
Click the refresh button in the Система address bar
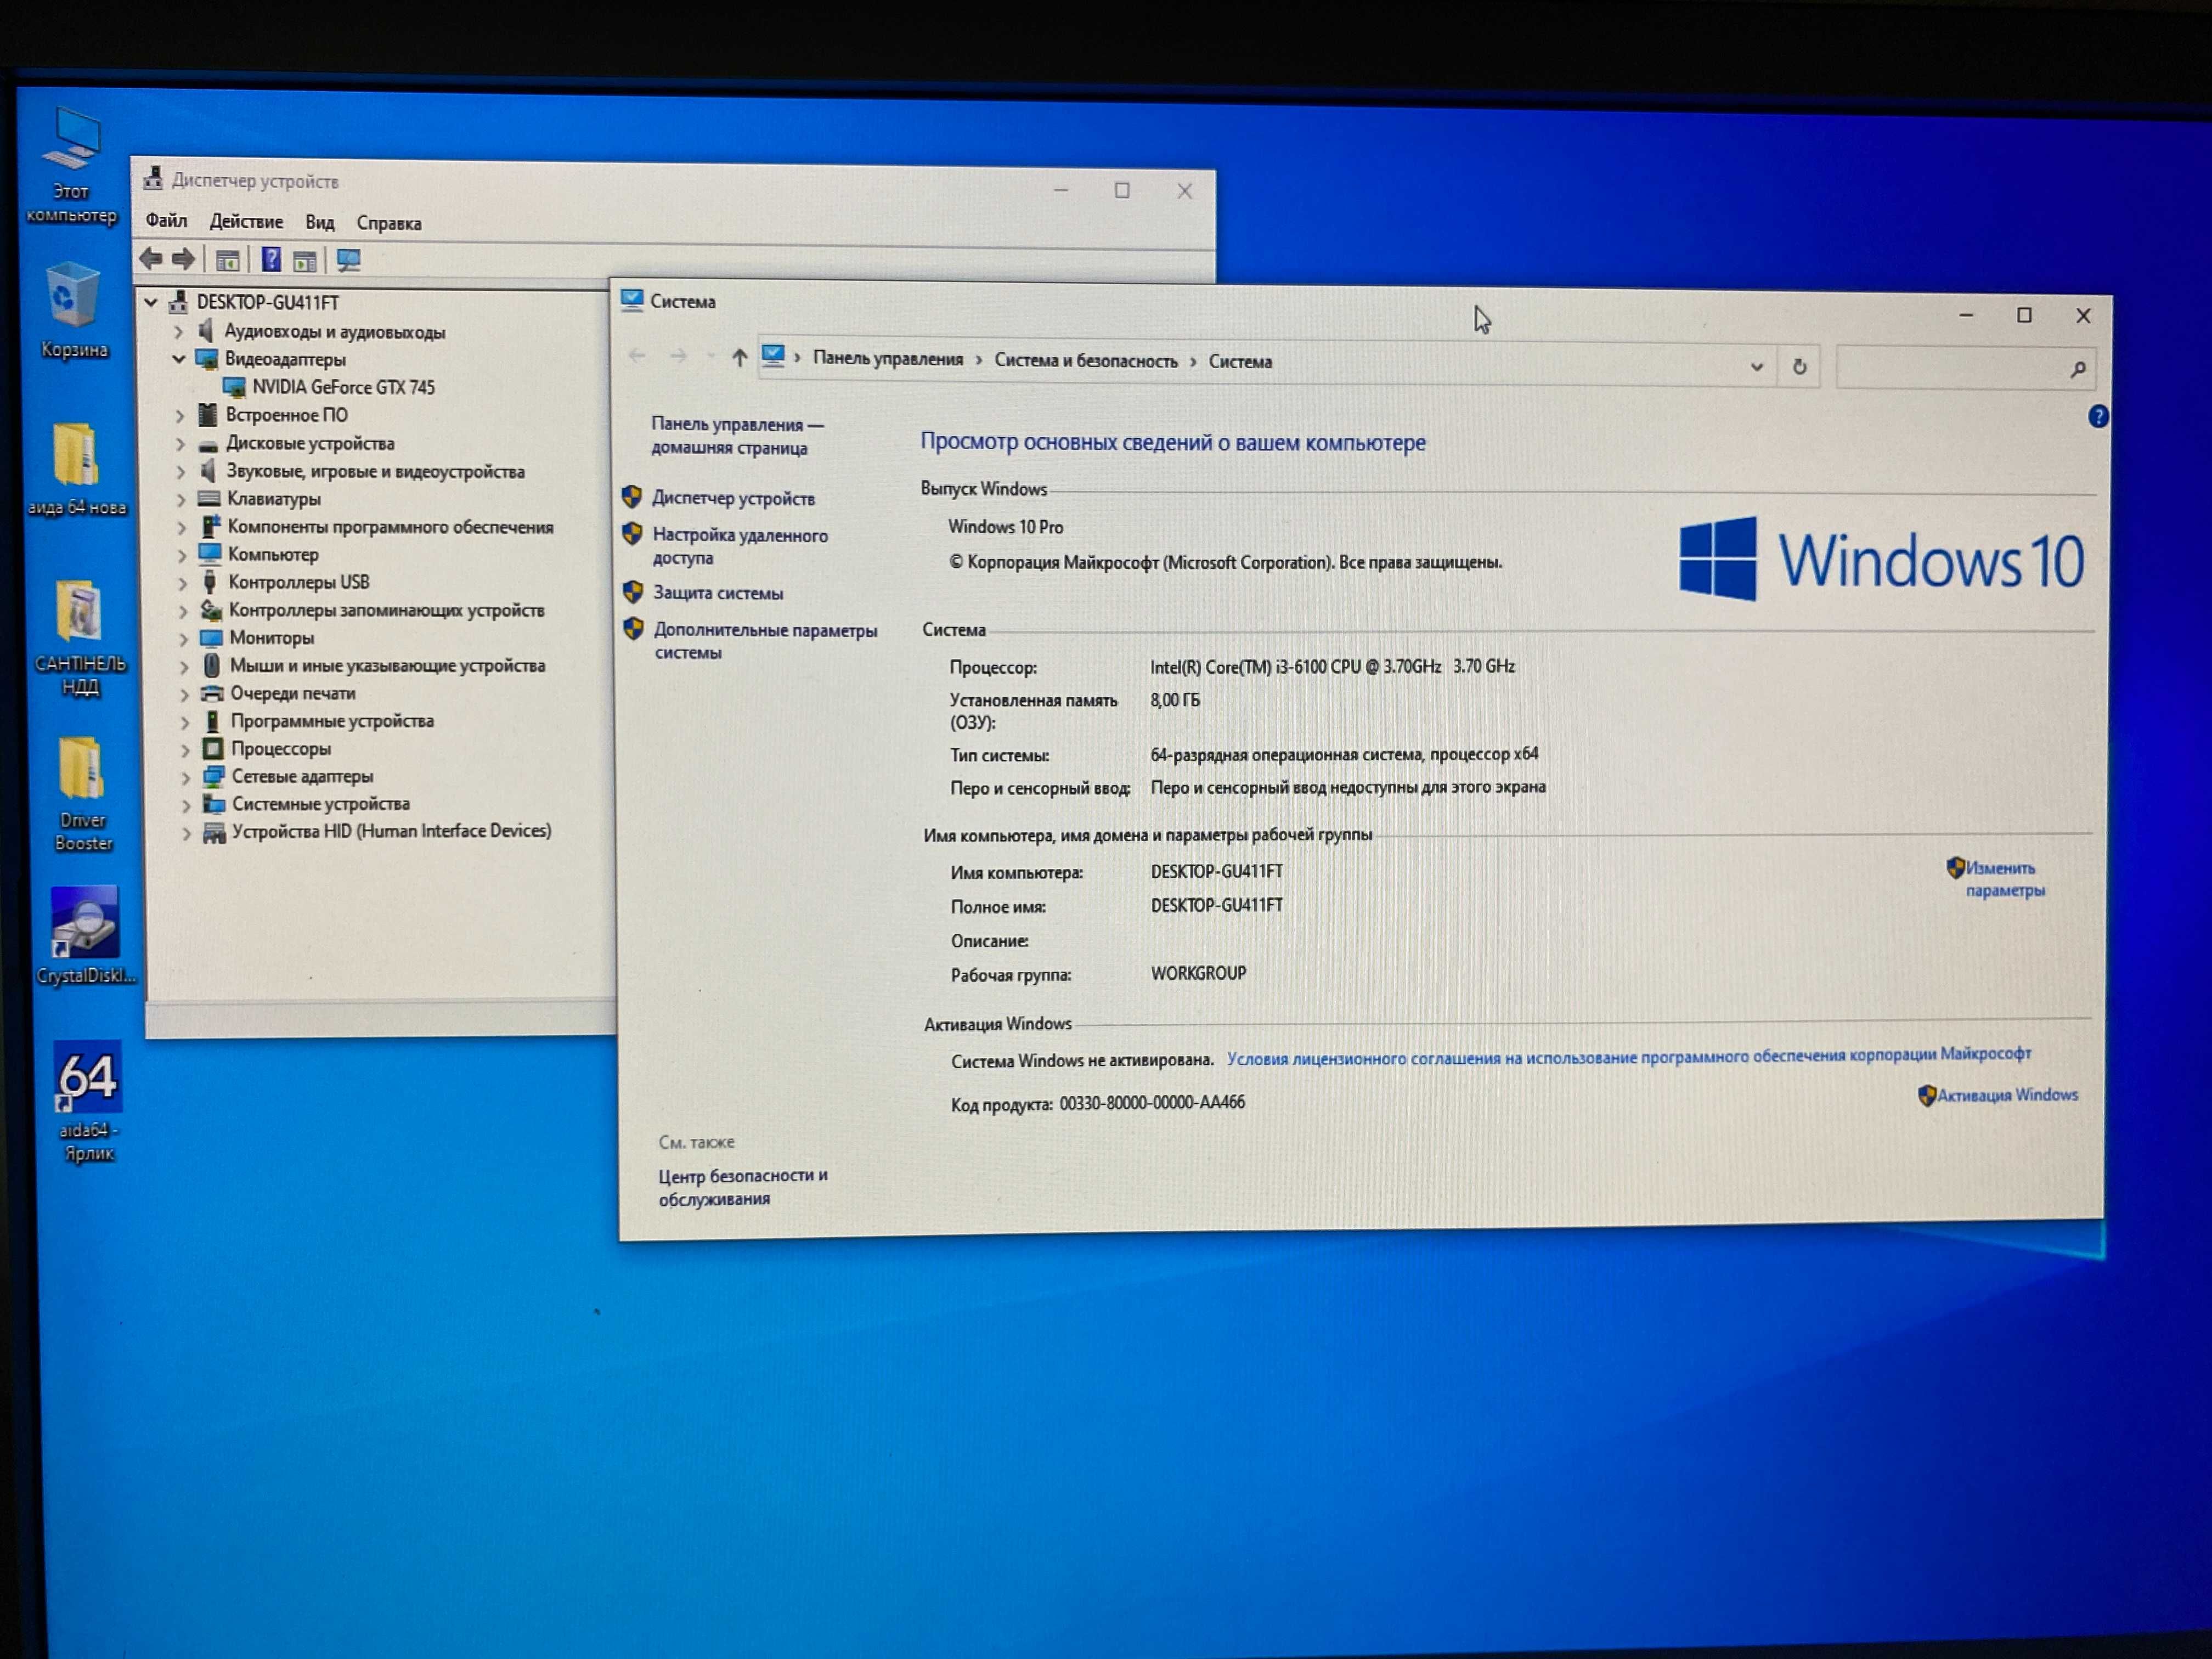click(1799, 366)
